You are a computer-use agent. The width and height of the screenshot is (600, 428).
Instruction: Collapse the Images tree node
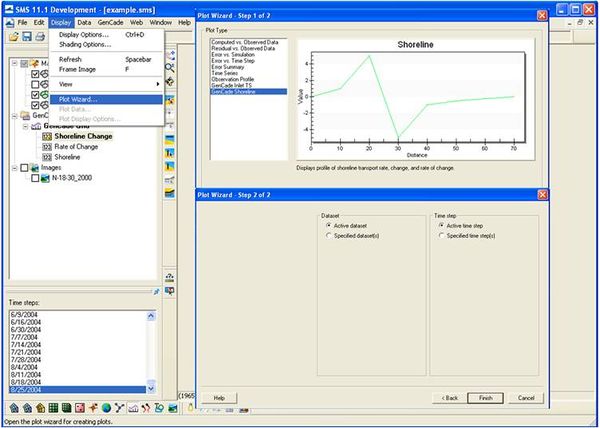[x=15, y=168]
